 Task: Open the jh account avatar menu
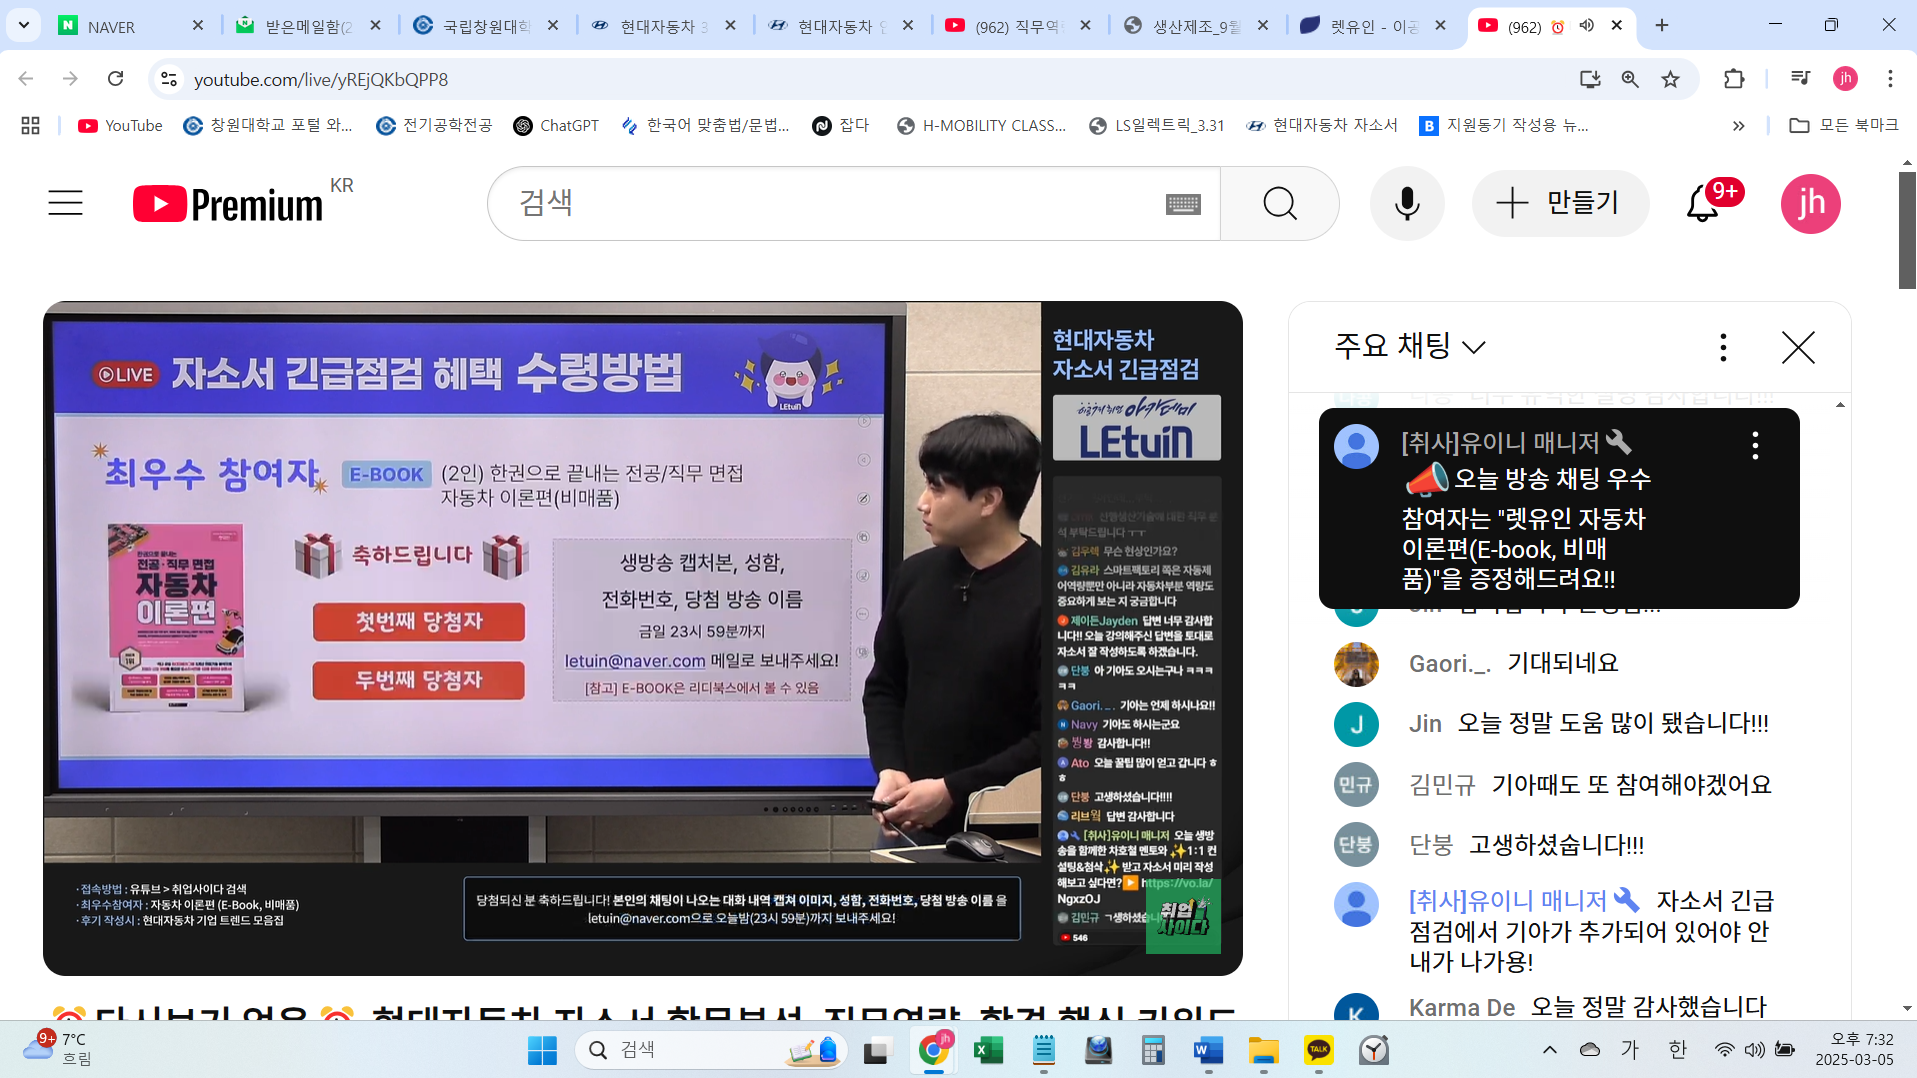[x=1811, y=203]
